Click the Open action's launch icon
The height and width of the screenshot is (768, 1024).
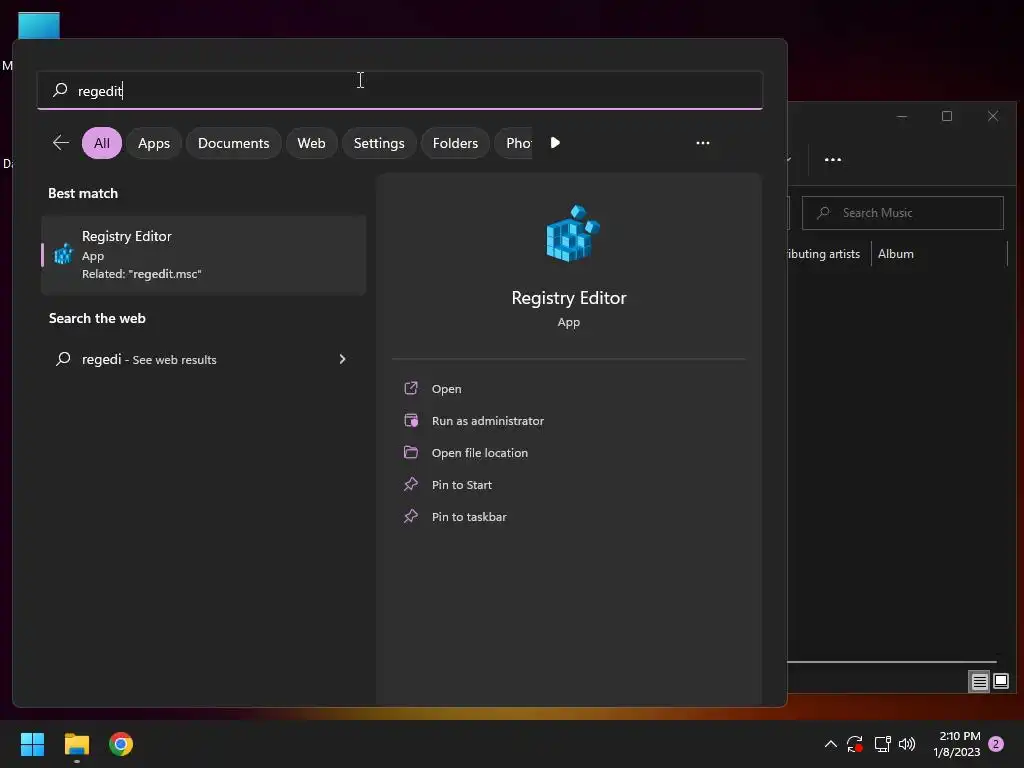411,388
